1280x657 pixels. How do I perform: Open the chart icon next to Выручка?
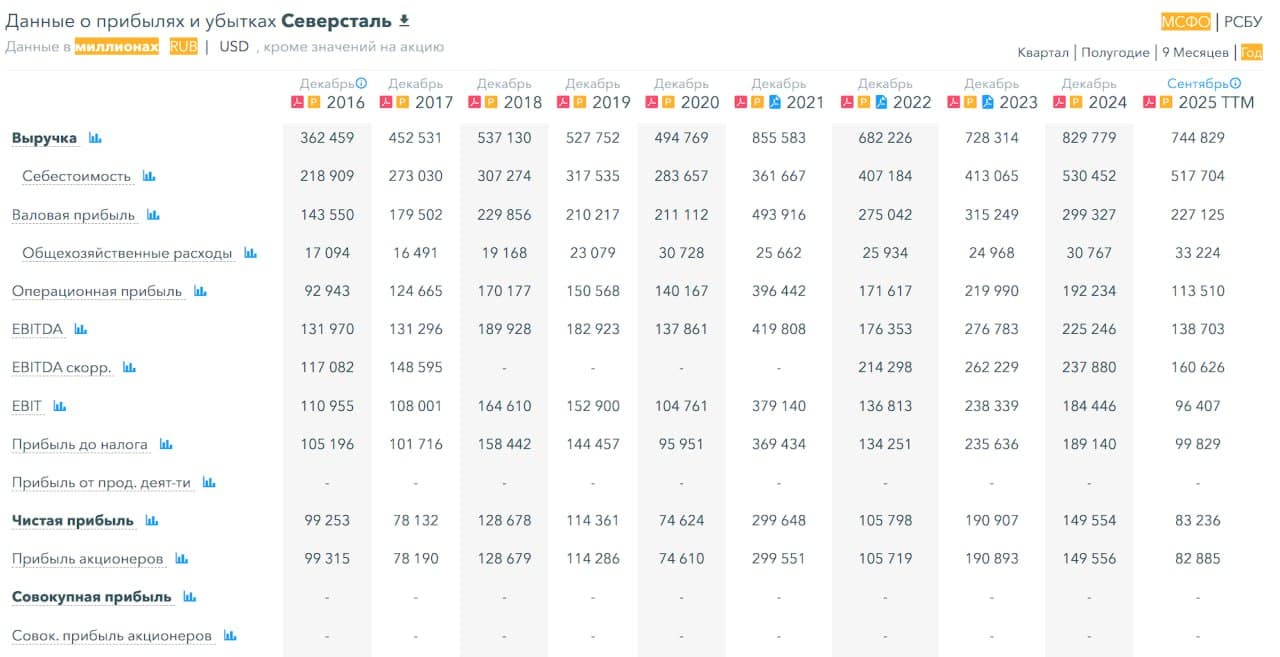point(95,138)
